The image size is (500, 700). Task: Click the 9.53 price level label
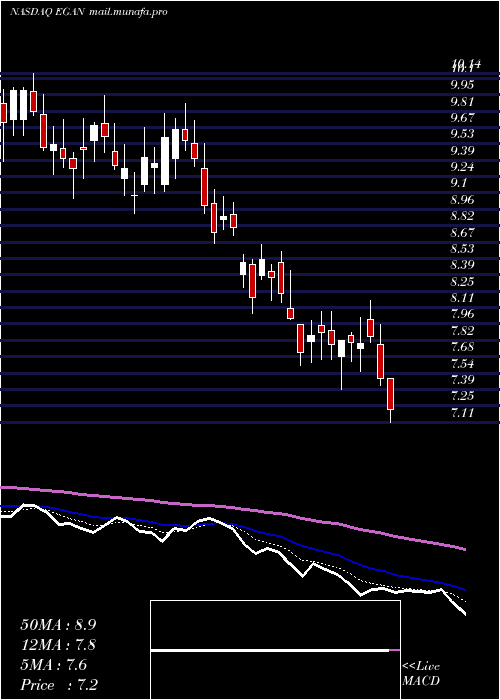pos(463,134)
